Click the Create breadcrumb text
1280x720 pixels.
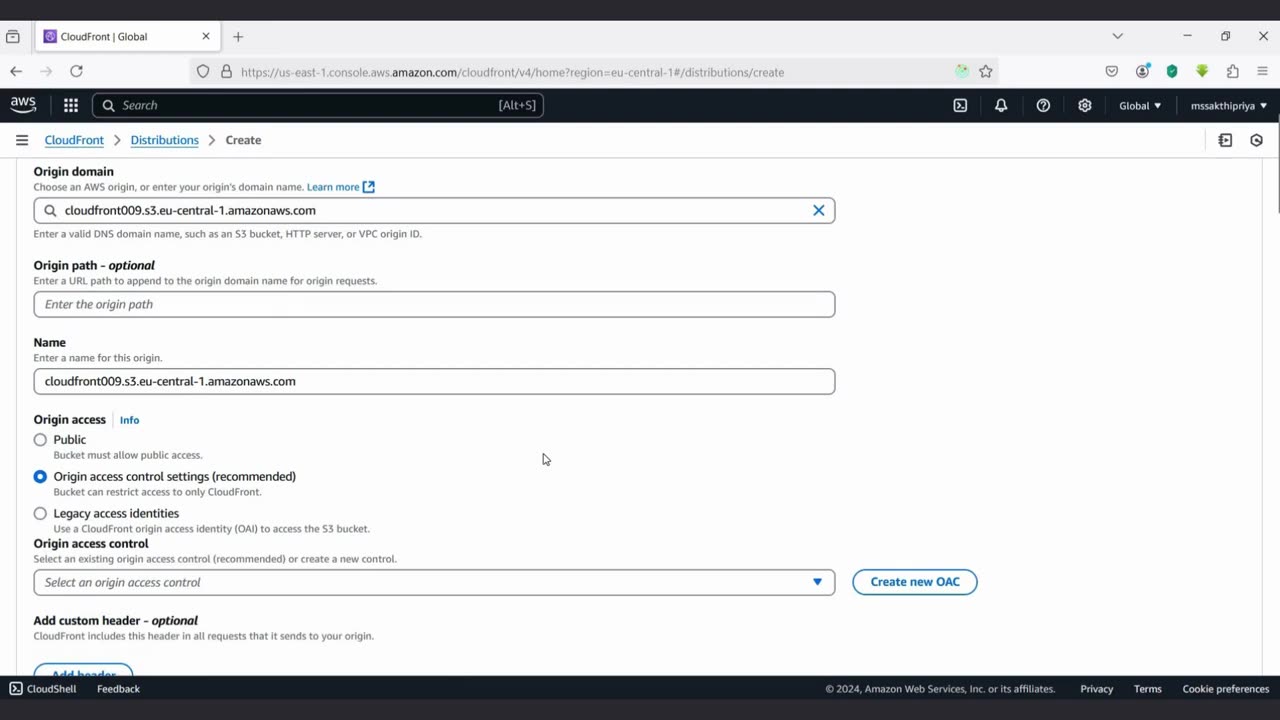coord(243,140)
